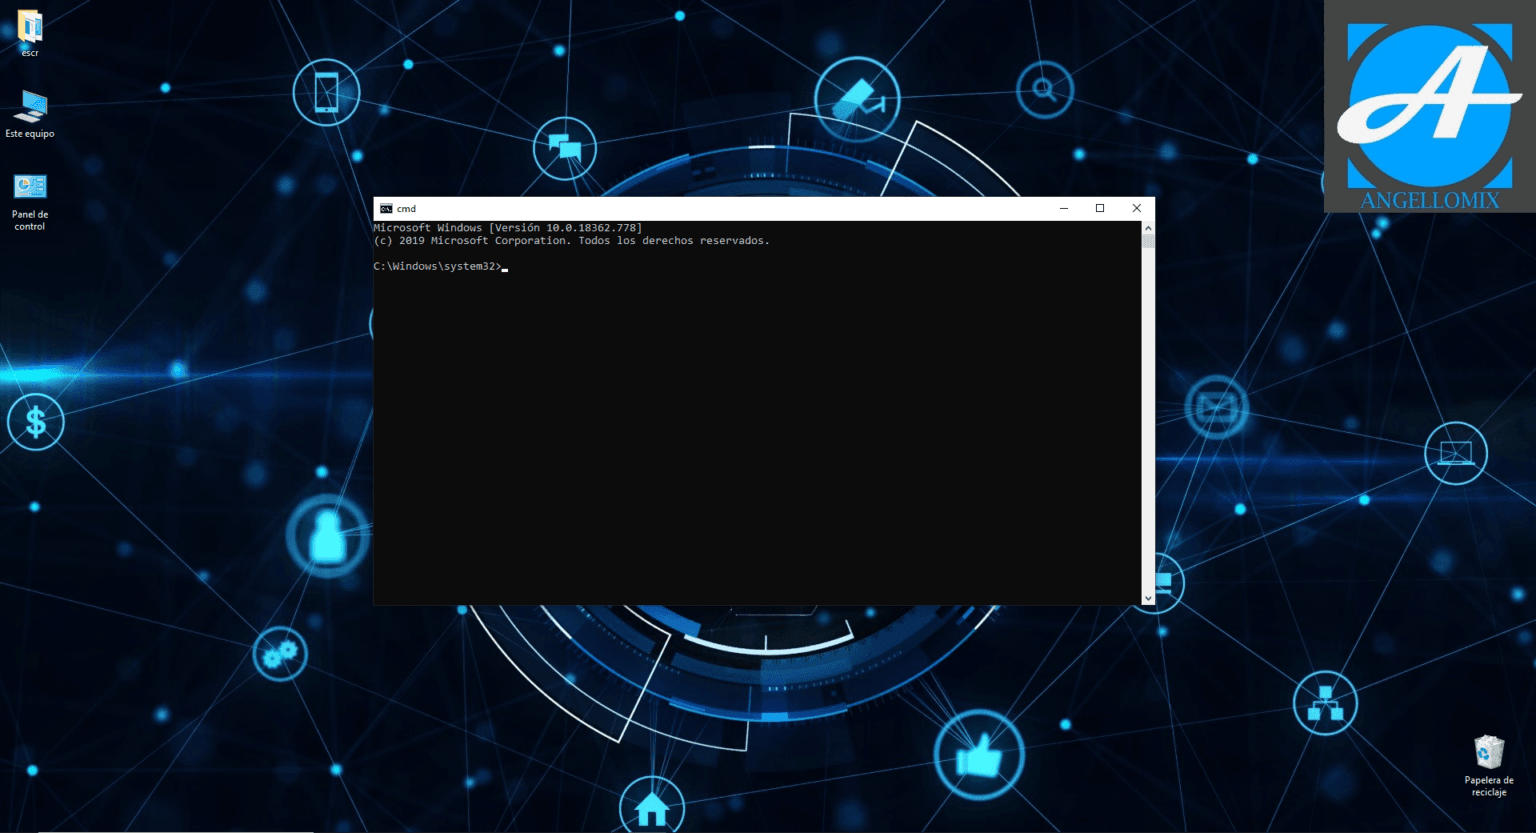
Task: Select the security camera wallpaper icon
Action: (x=860, y=97)
